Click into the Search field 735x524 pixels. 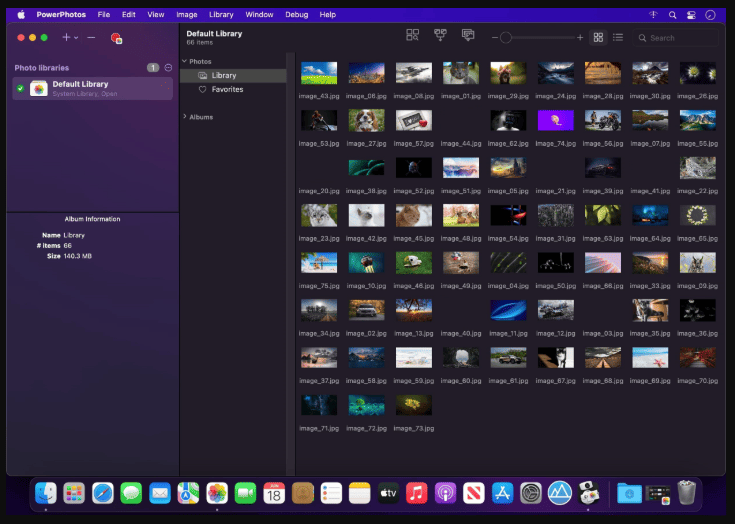pos(675,38)
